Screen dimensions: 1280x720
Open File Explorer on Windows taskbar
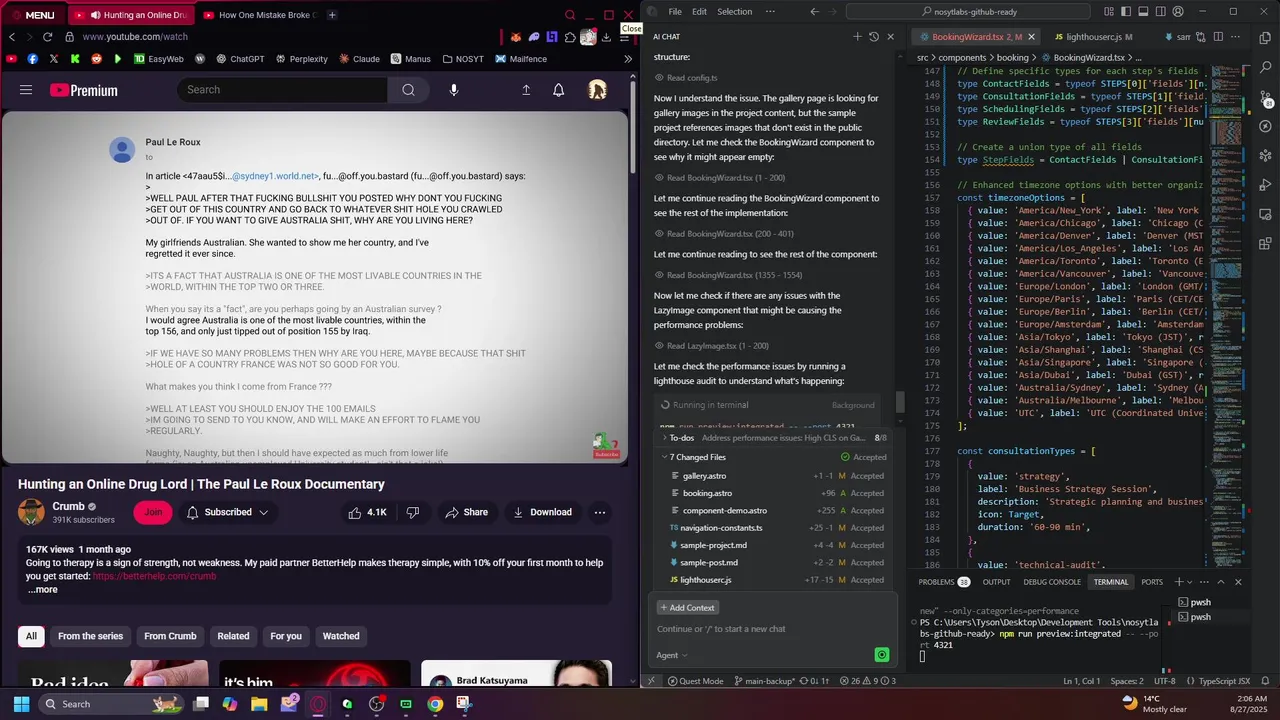259,704
